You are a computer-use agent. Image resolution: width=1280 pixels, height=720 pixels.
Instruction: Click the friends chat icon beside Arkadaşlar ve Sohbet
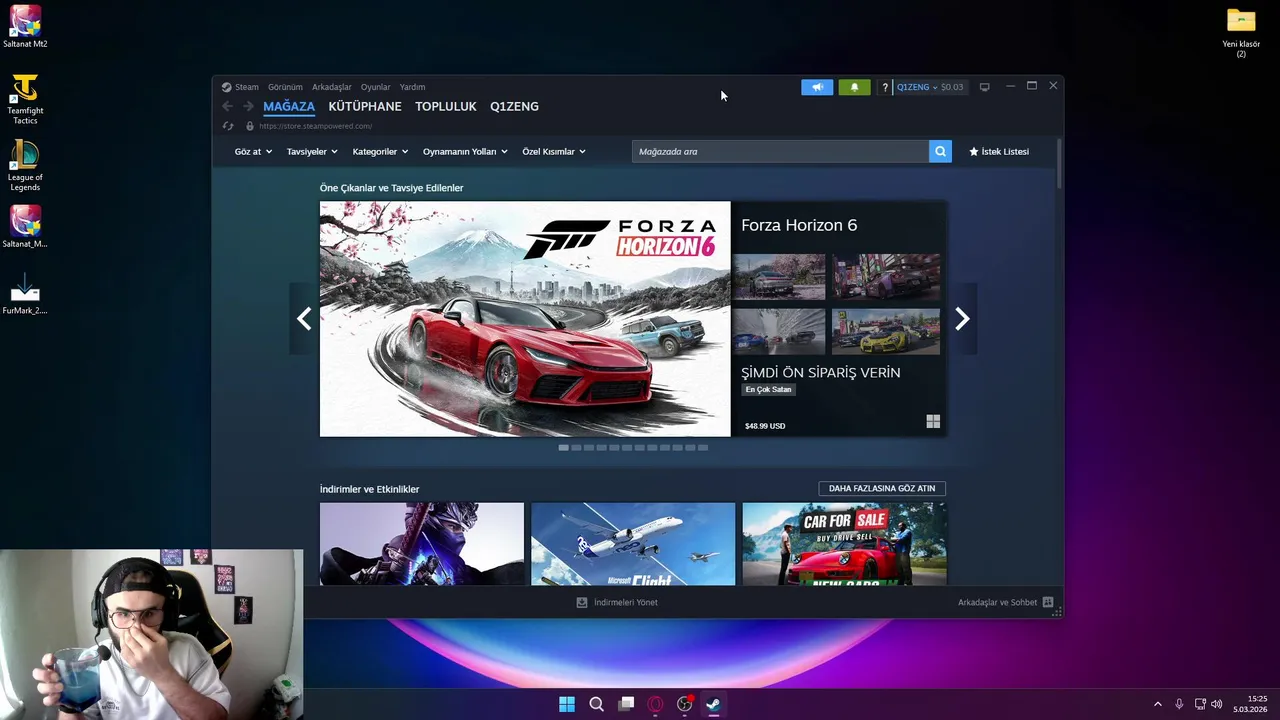(x=1048, y=602)
